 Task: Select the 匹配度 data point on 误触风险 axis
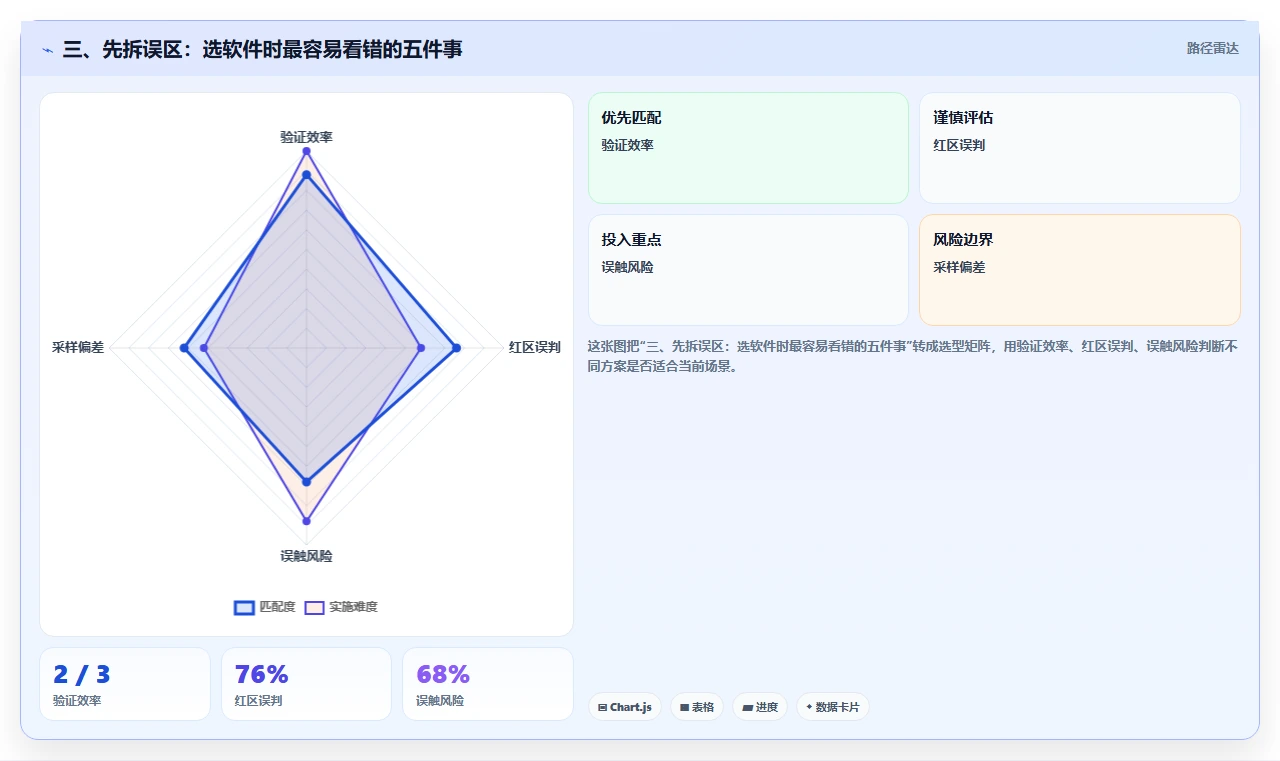click(x=306, y=482)
